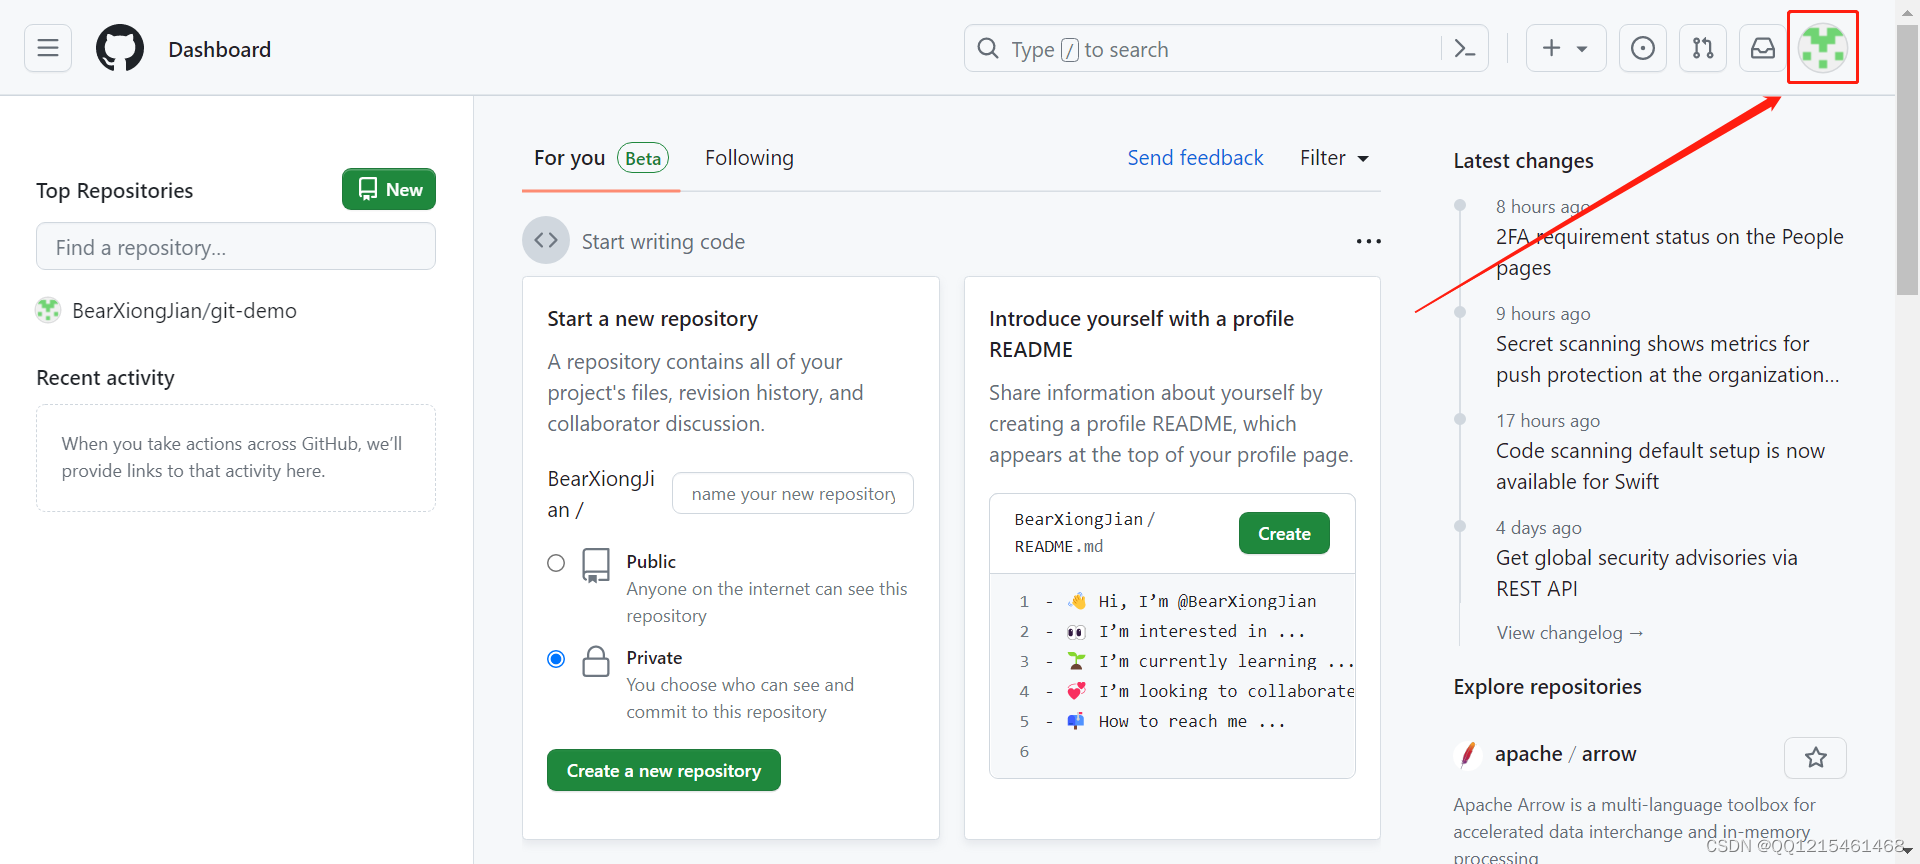Screen dimensions: 1920x864
Task: Click the BearXiongJian/git-demo repository avatar
Action: click(48, 311)
